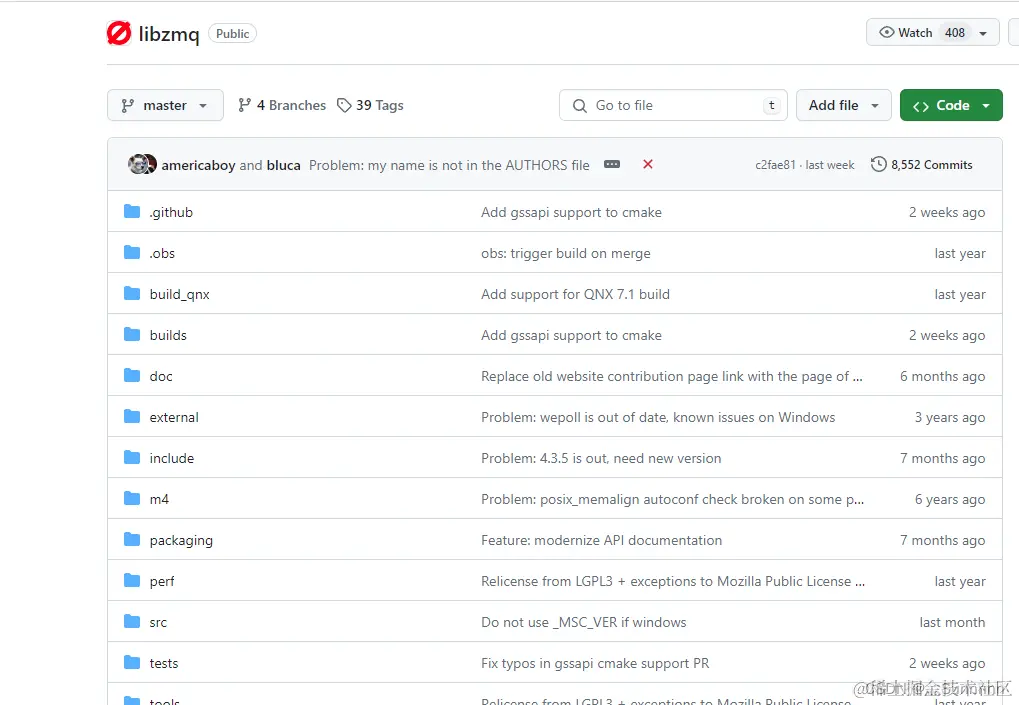Image resolution: width=1019 pixels, height=705 pixels.
Task: Open commit 'Fix typos in gssapi cmake support PR'
Action: click(595, 663)
